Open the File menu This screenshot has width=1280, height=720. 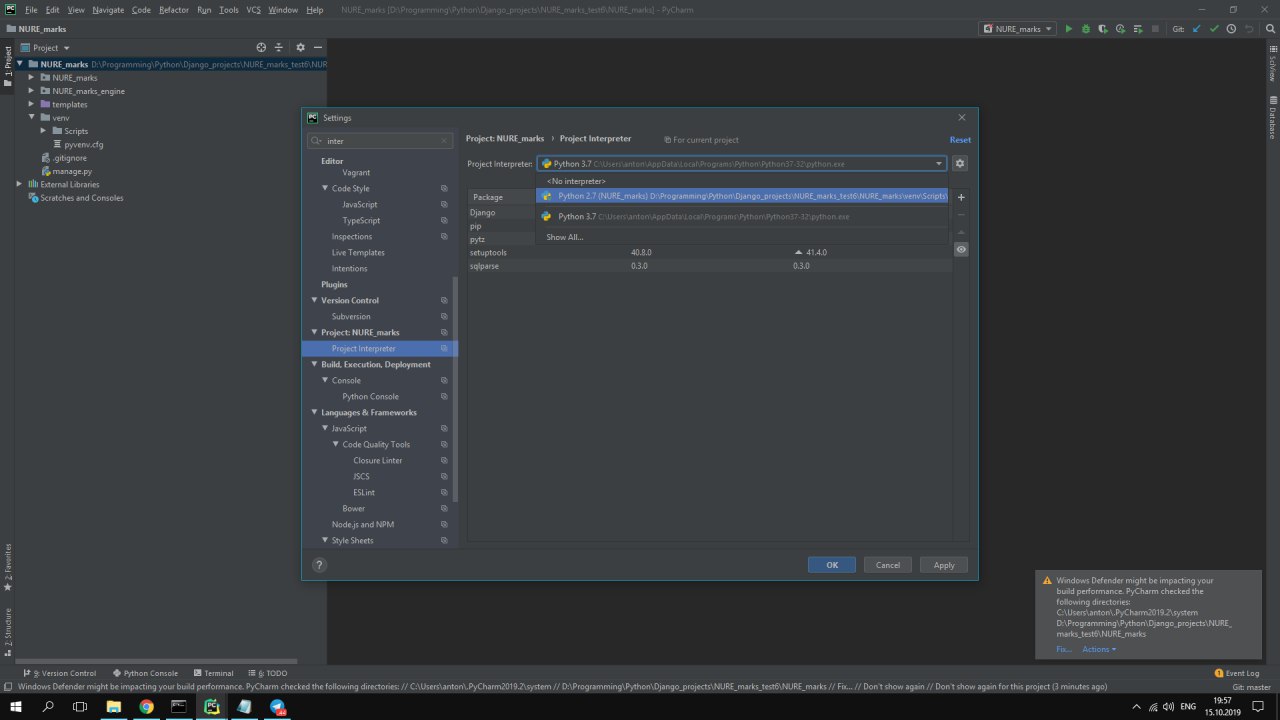tap(31, 9)
